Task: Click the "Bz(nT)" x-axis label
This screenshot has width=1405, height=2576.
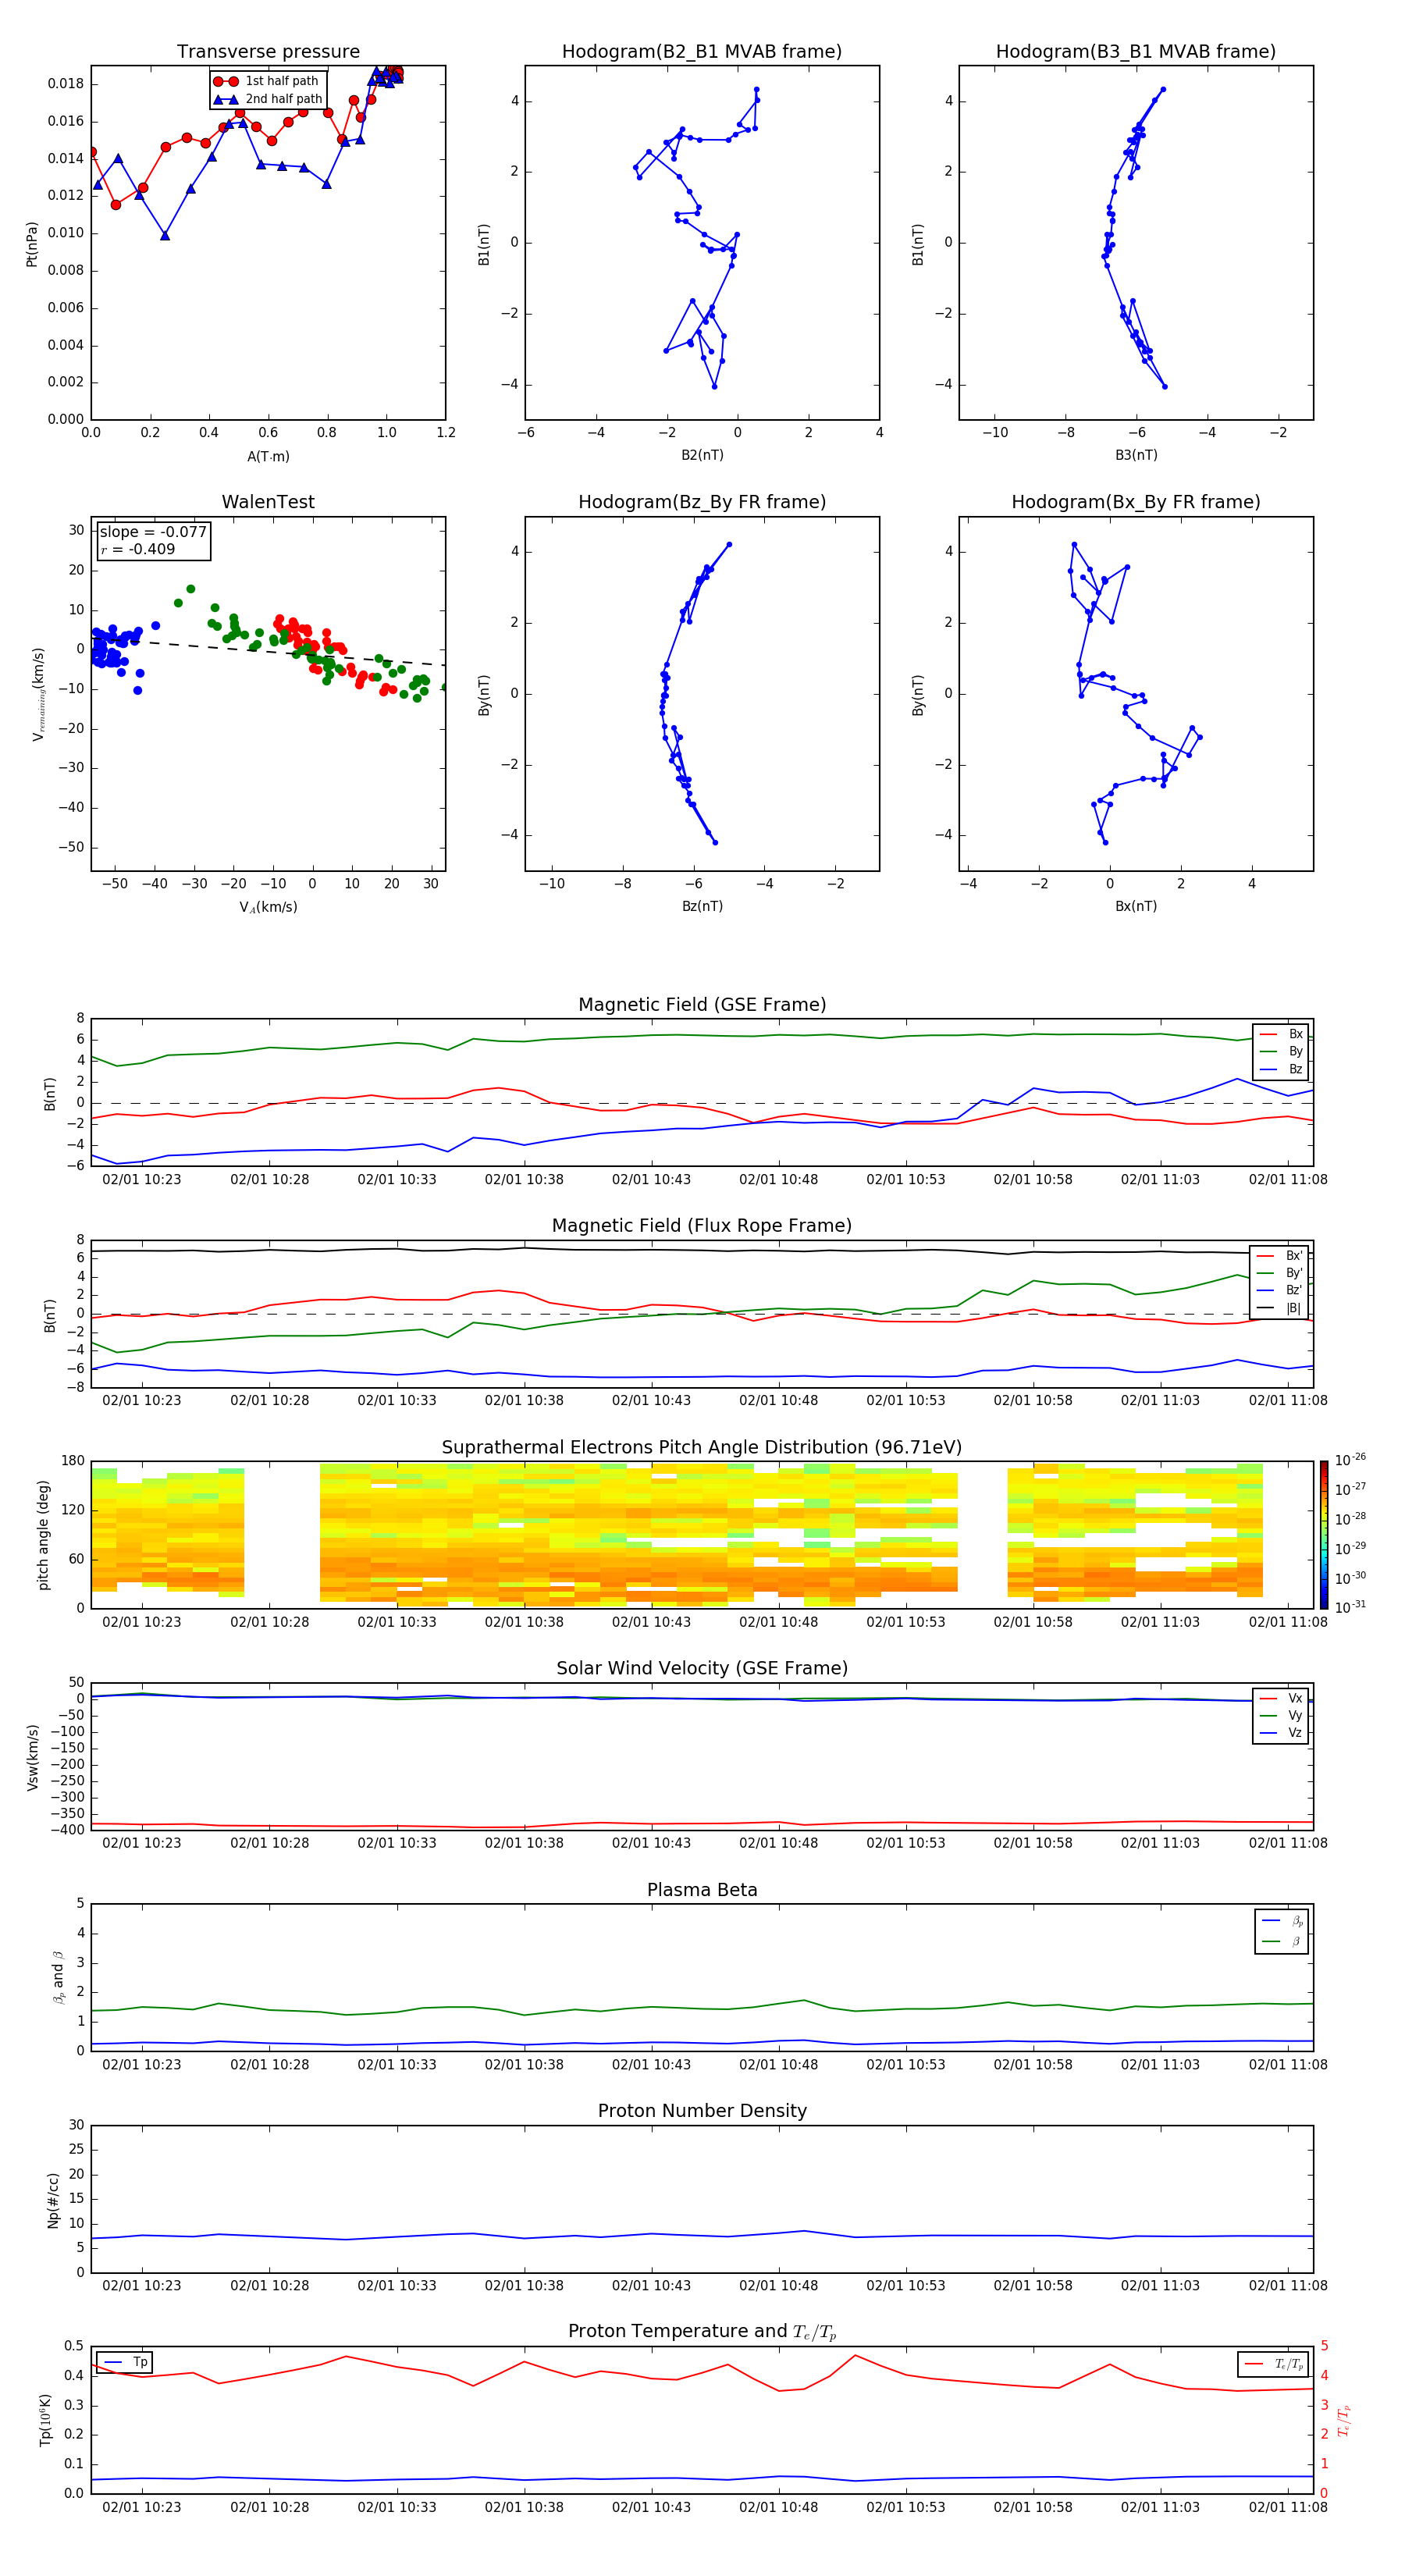Action: (x=702, y=906)
